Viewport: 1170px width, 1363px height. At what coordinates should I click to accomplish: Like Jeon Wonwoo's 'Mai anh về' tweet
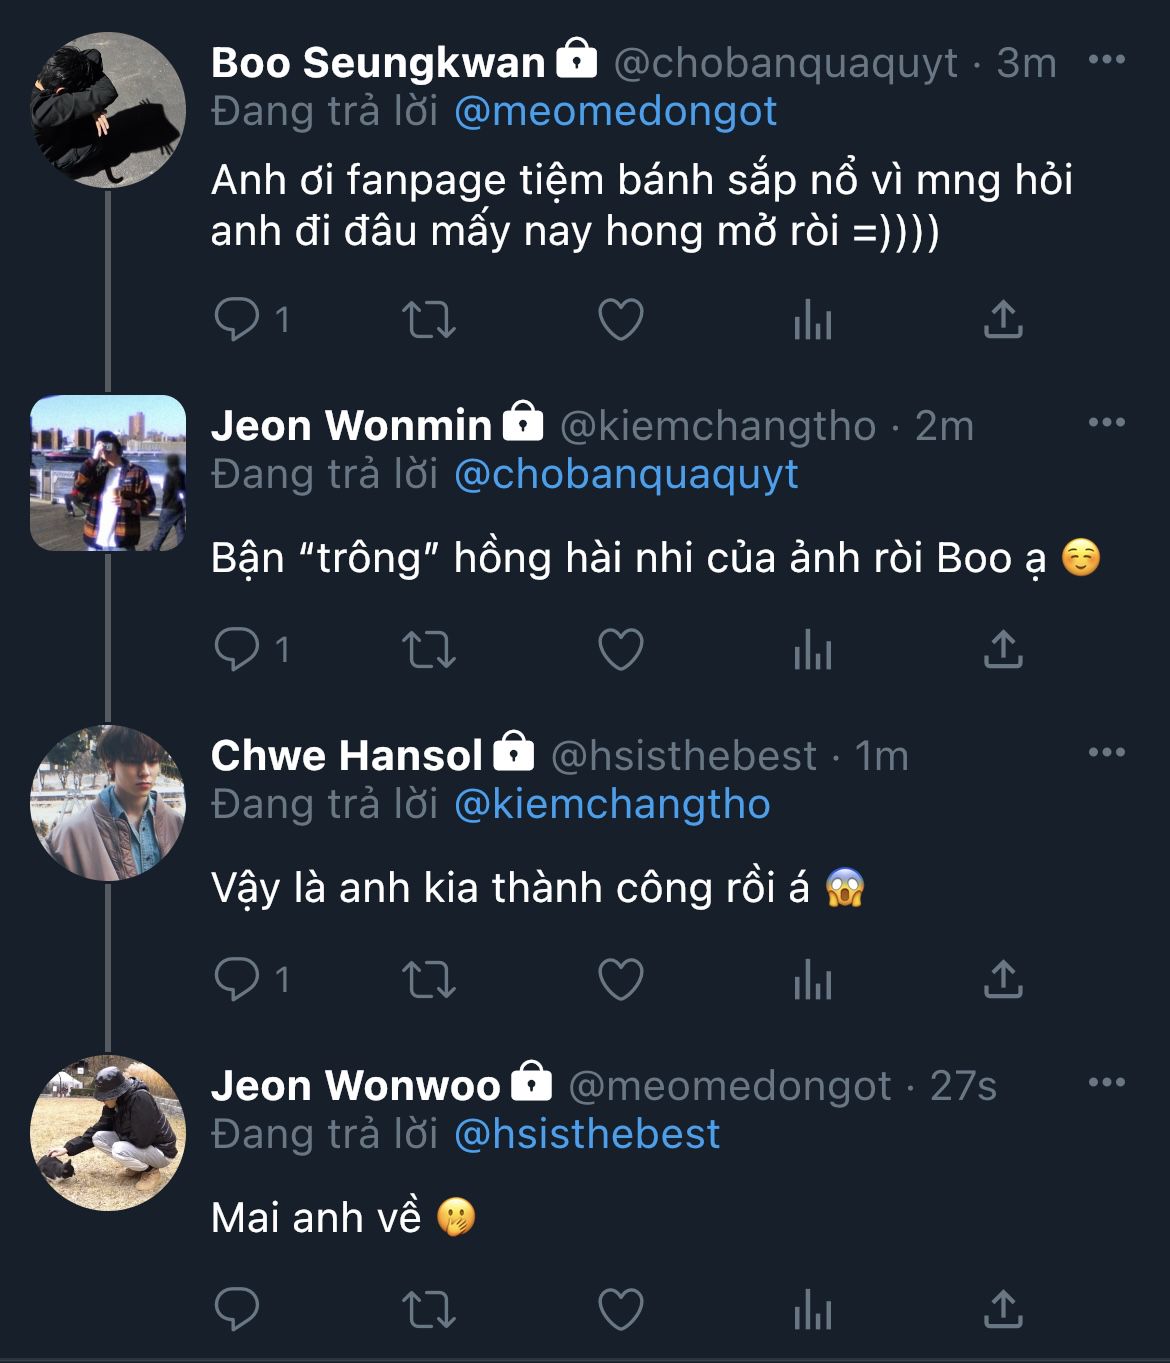(620, 1310)
